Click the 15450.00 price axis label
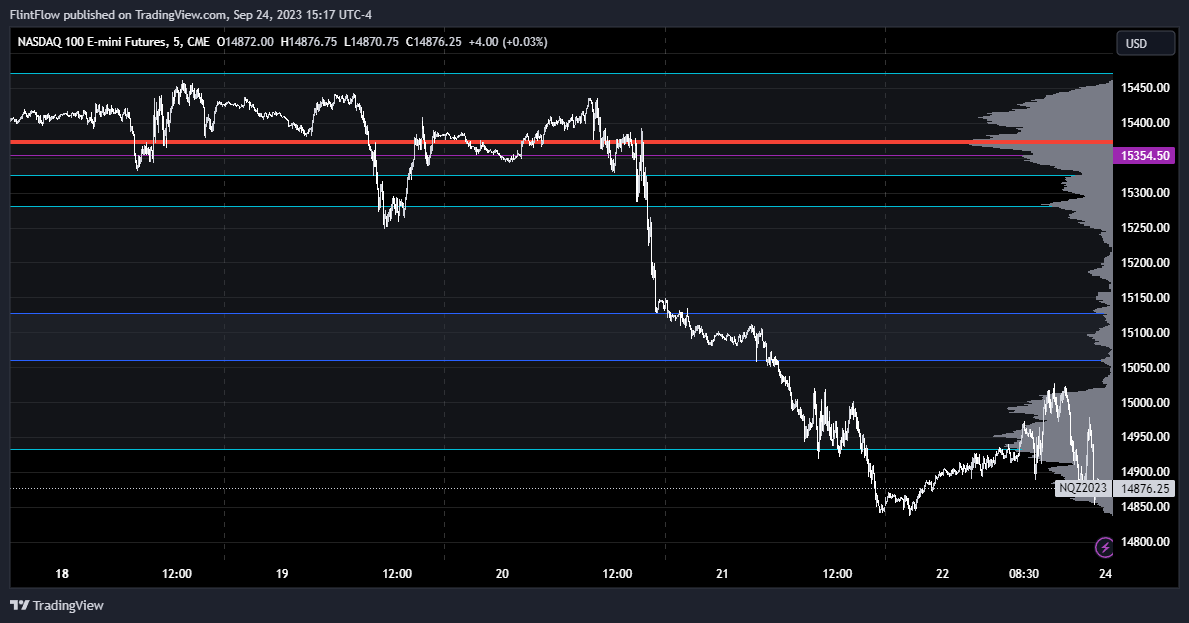 (x=1145, y=87)
